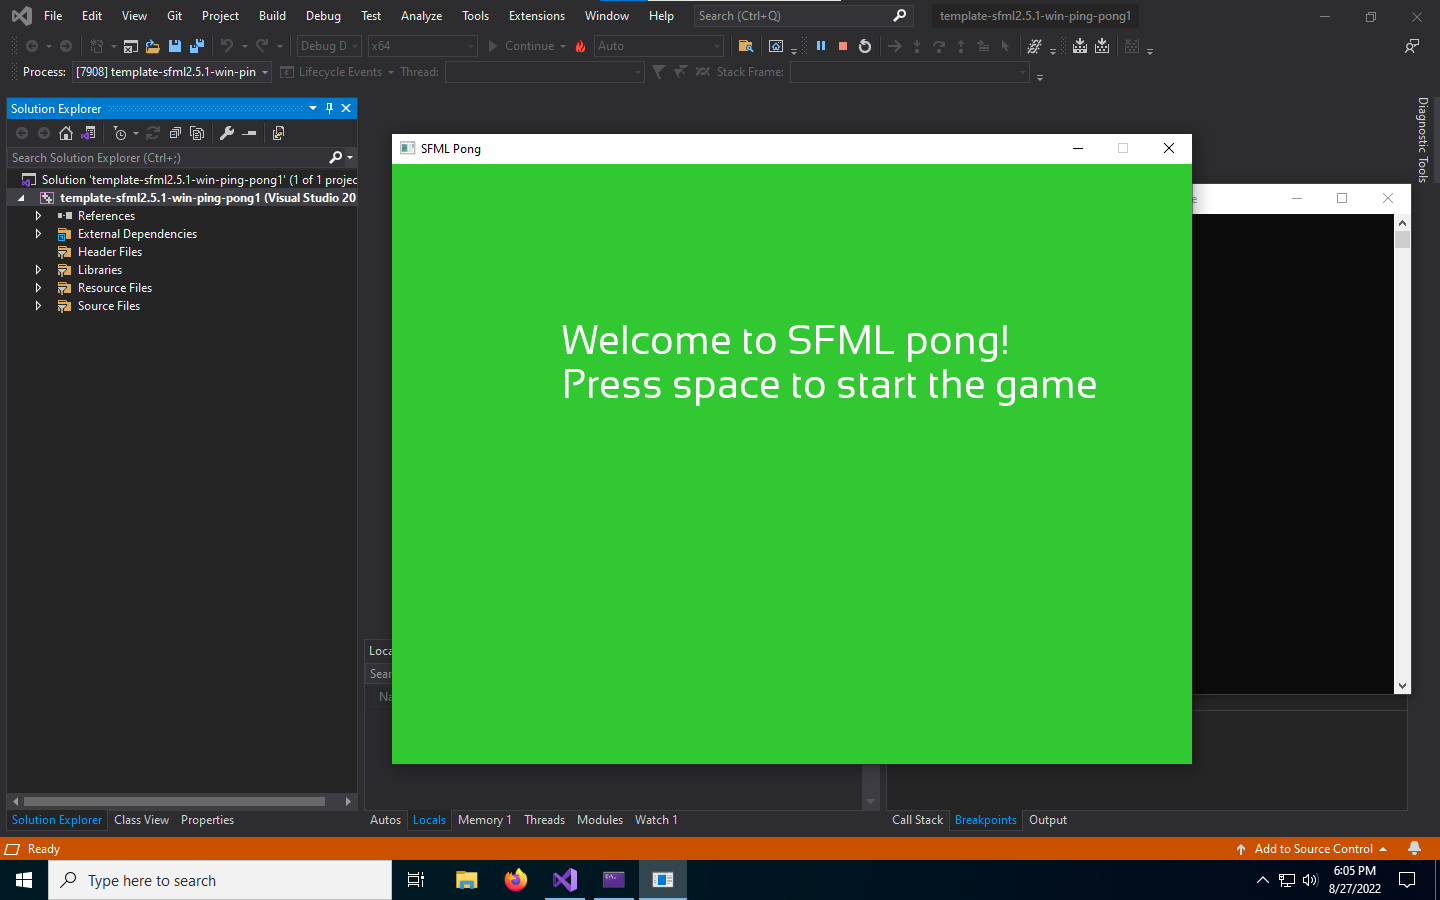Expand the Resource Files node
Viewport: 1440px width, 900px height.
point(38,288)
